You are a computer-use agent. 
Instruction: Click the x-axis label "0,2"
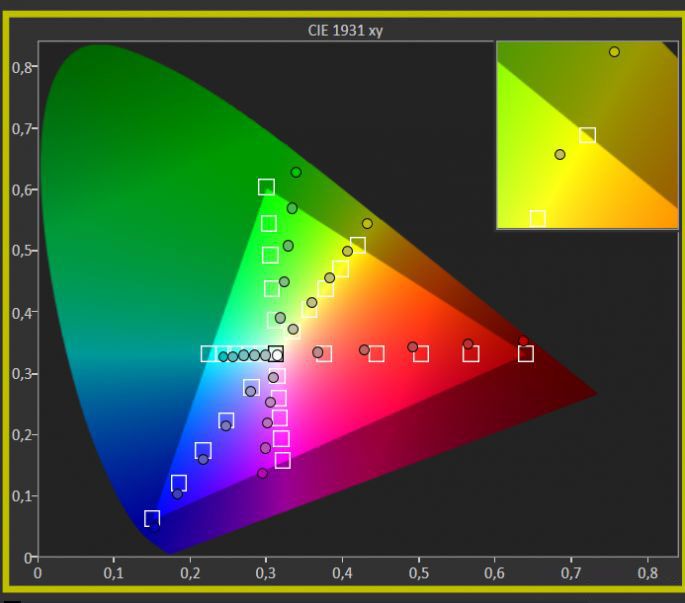[x=190, y=573]
